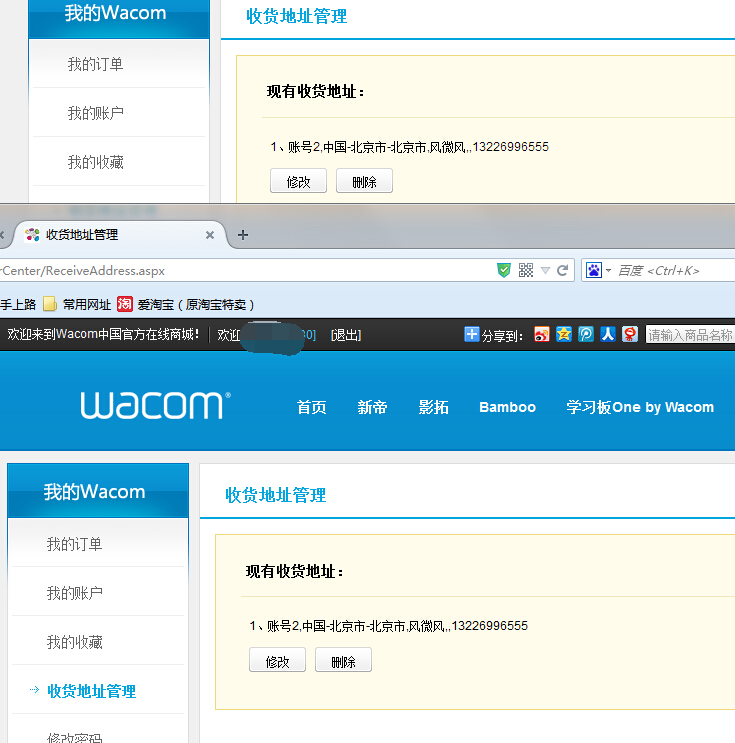Click 删除 button in lower address panel
735x743 pixels.
coord(343,660)
